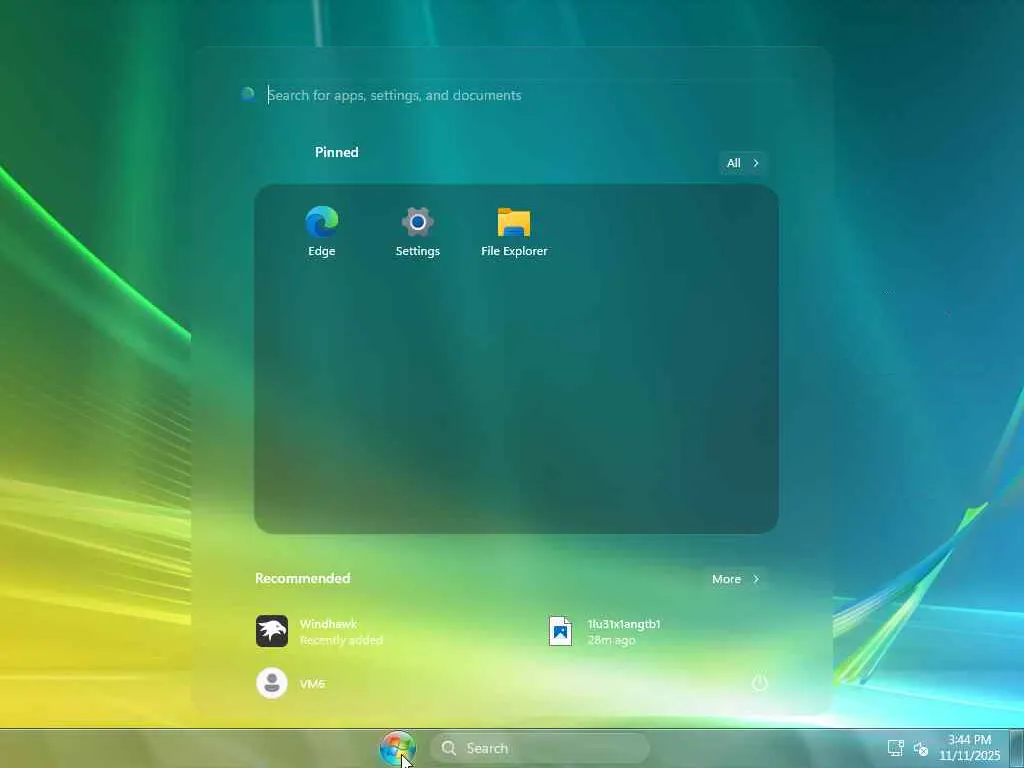Image resolution: width=1024 pixels, height=768 pixels.
Task: Click the taskbar Search box
Action: [539, 748]
